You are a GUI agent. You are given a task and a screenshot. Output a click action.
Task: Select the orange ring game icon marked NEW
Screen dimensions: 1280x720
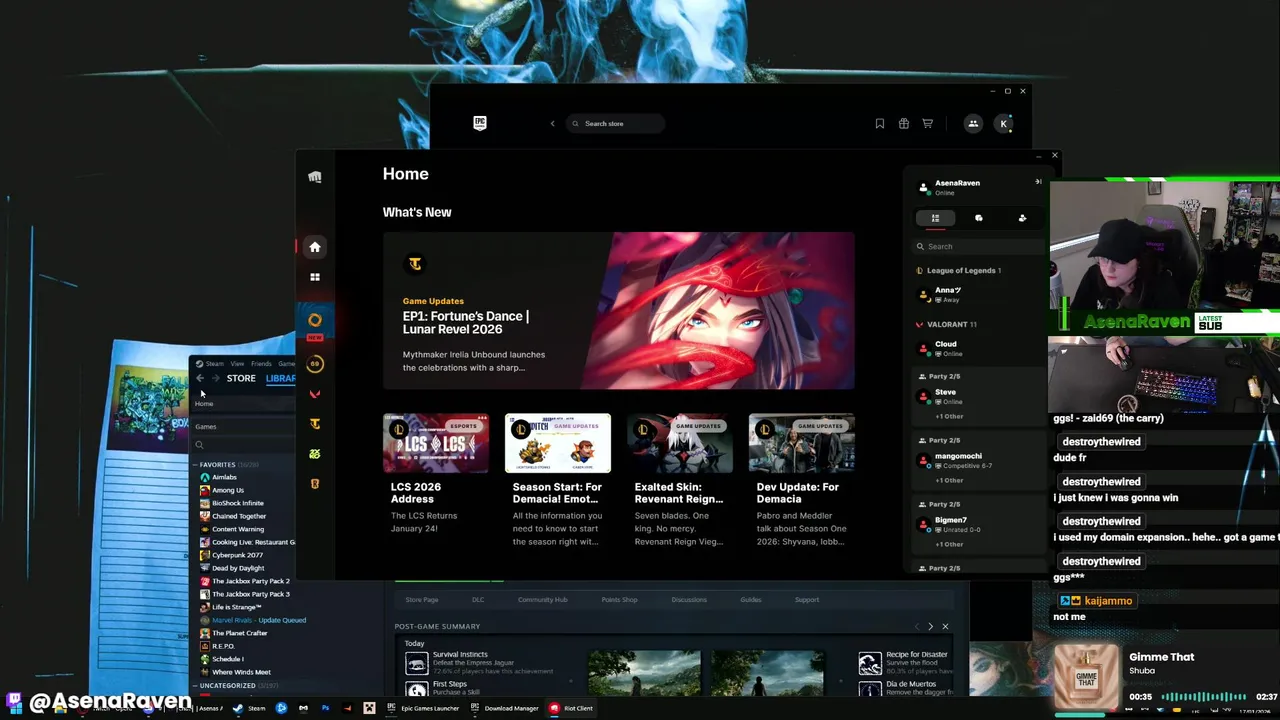315,320
